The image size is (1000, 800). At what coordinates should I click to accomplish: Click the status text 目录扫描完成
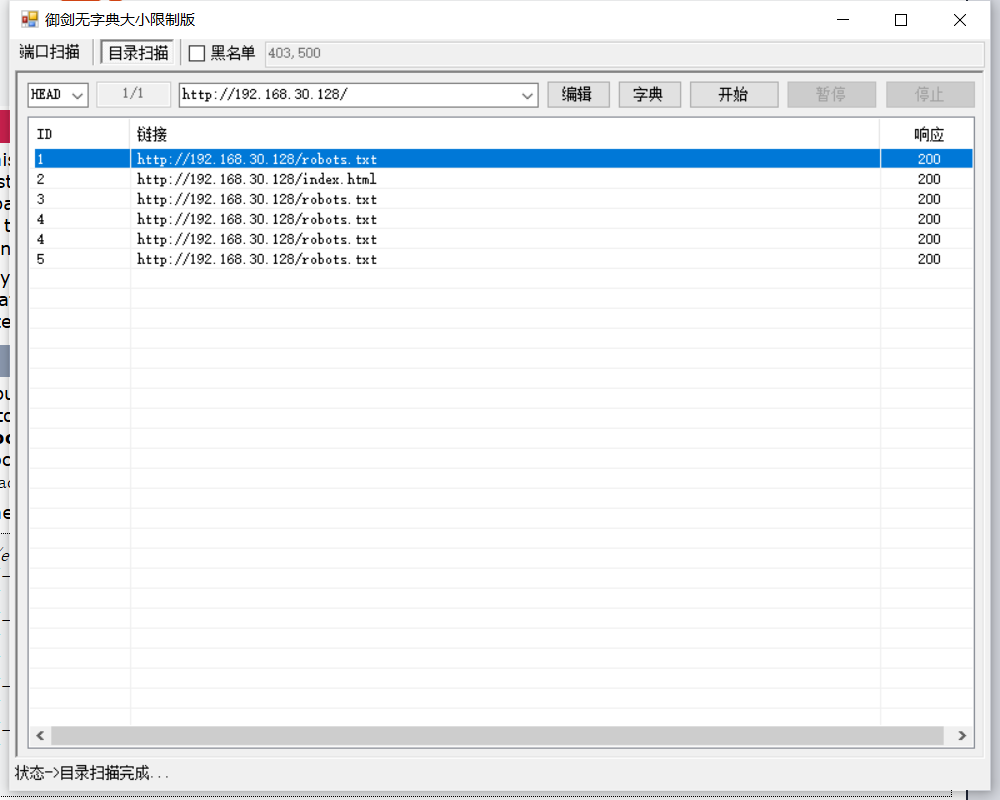click(x=104, y=773)
